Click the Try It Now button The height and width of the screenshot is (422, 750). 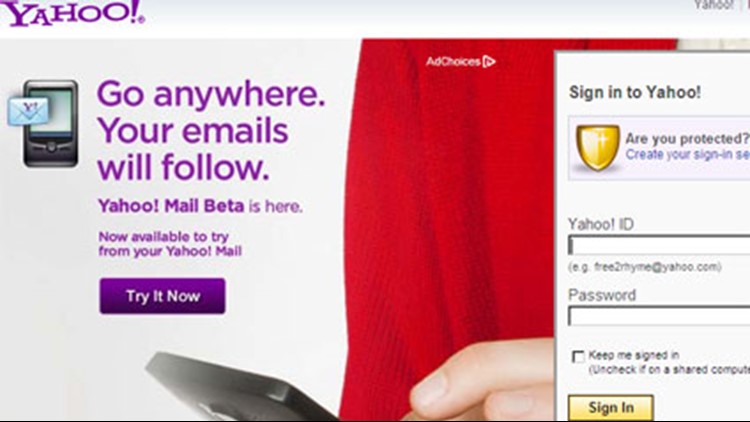pos(162,296)
